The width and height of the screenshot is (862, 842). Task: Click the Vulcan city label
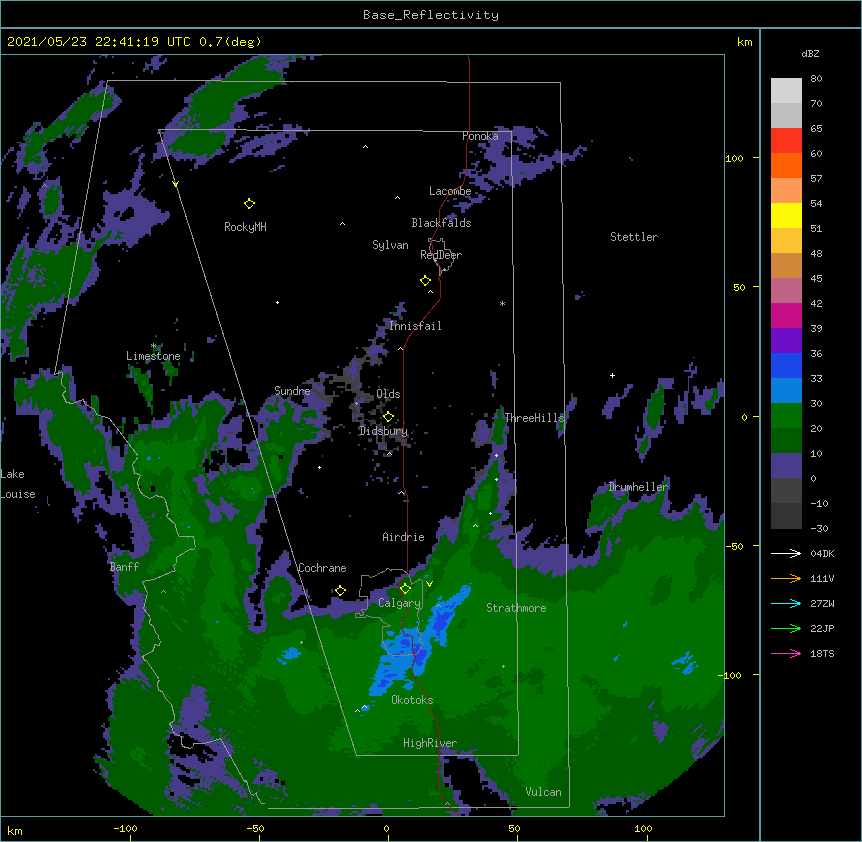pos(543,792)
